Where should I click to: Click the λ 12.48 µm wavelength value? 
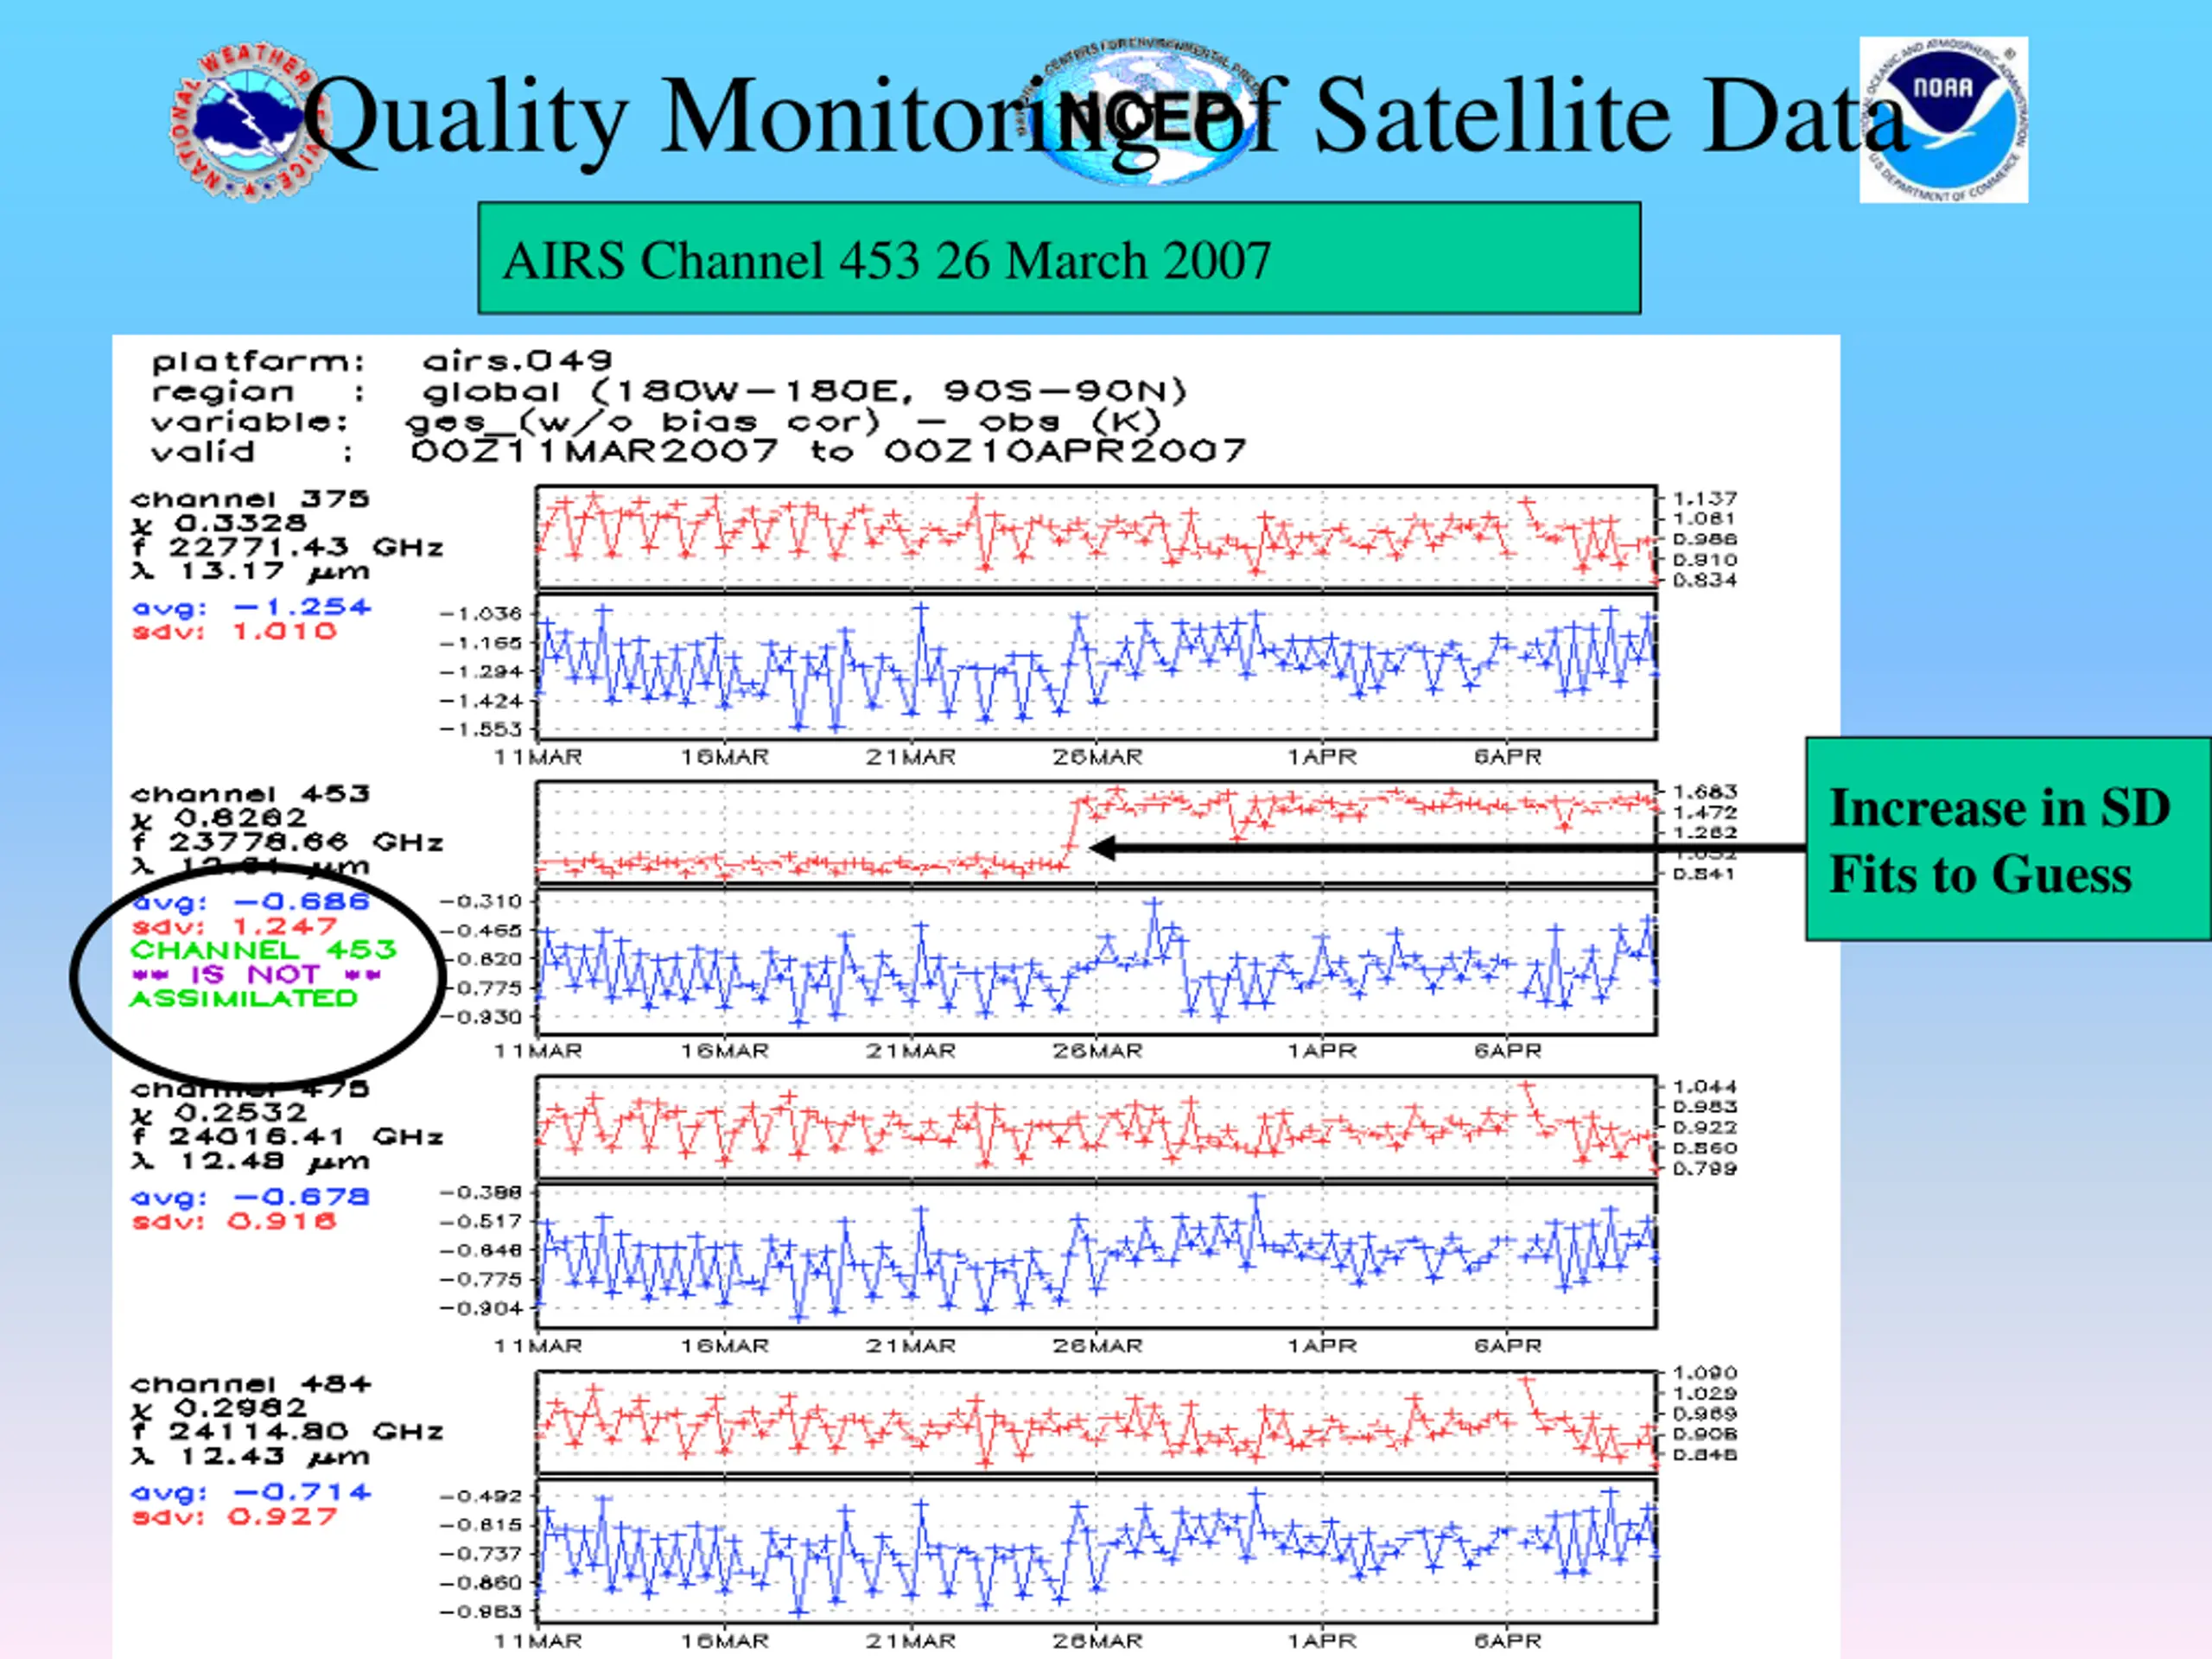pos(250,1162)
